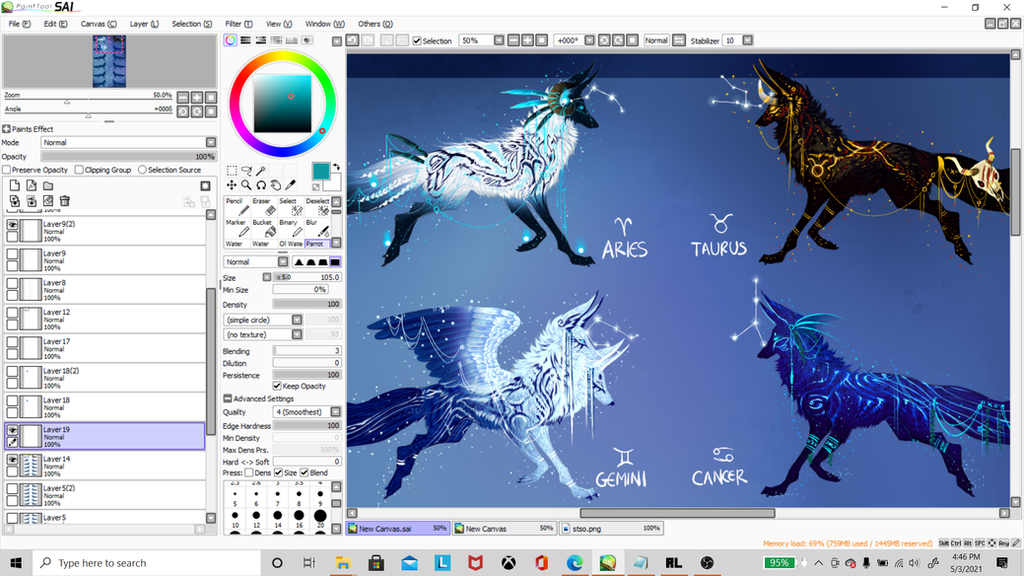Uncheck the Selection checkbox in toolbar
Screen dimensions: 1024x576
[417, 40]
